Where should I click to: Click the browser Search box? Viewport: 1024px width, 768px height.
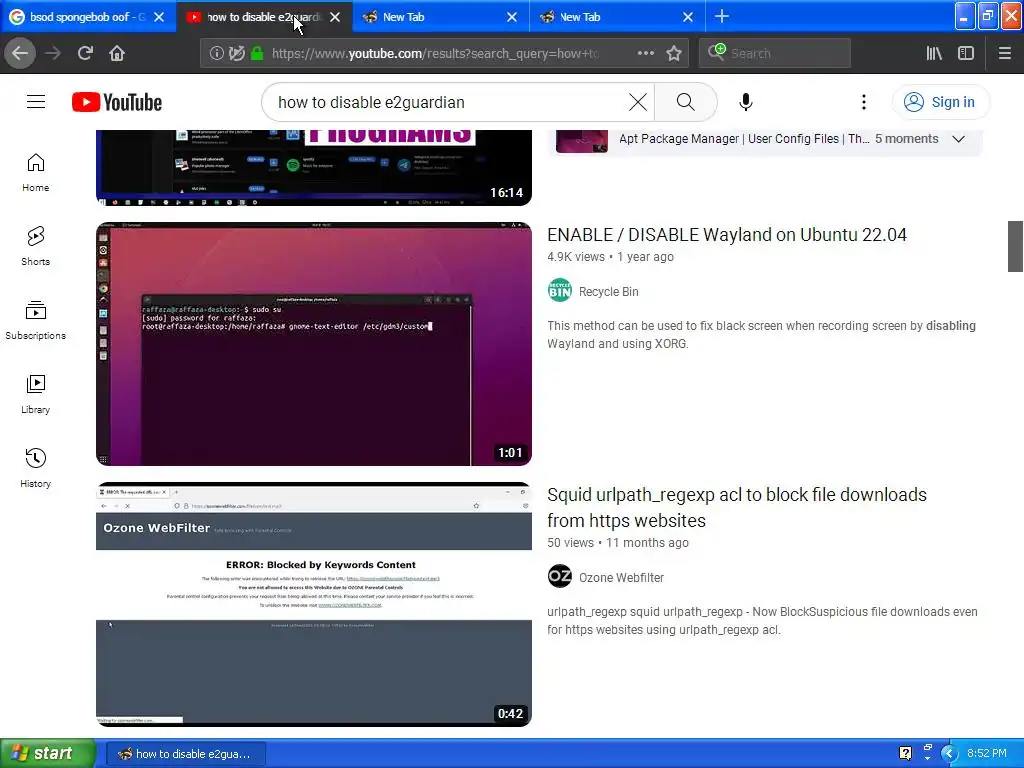point(775,53)
